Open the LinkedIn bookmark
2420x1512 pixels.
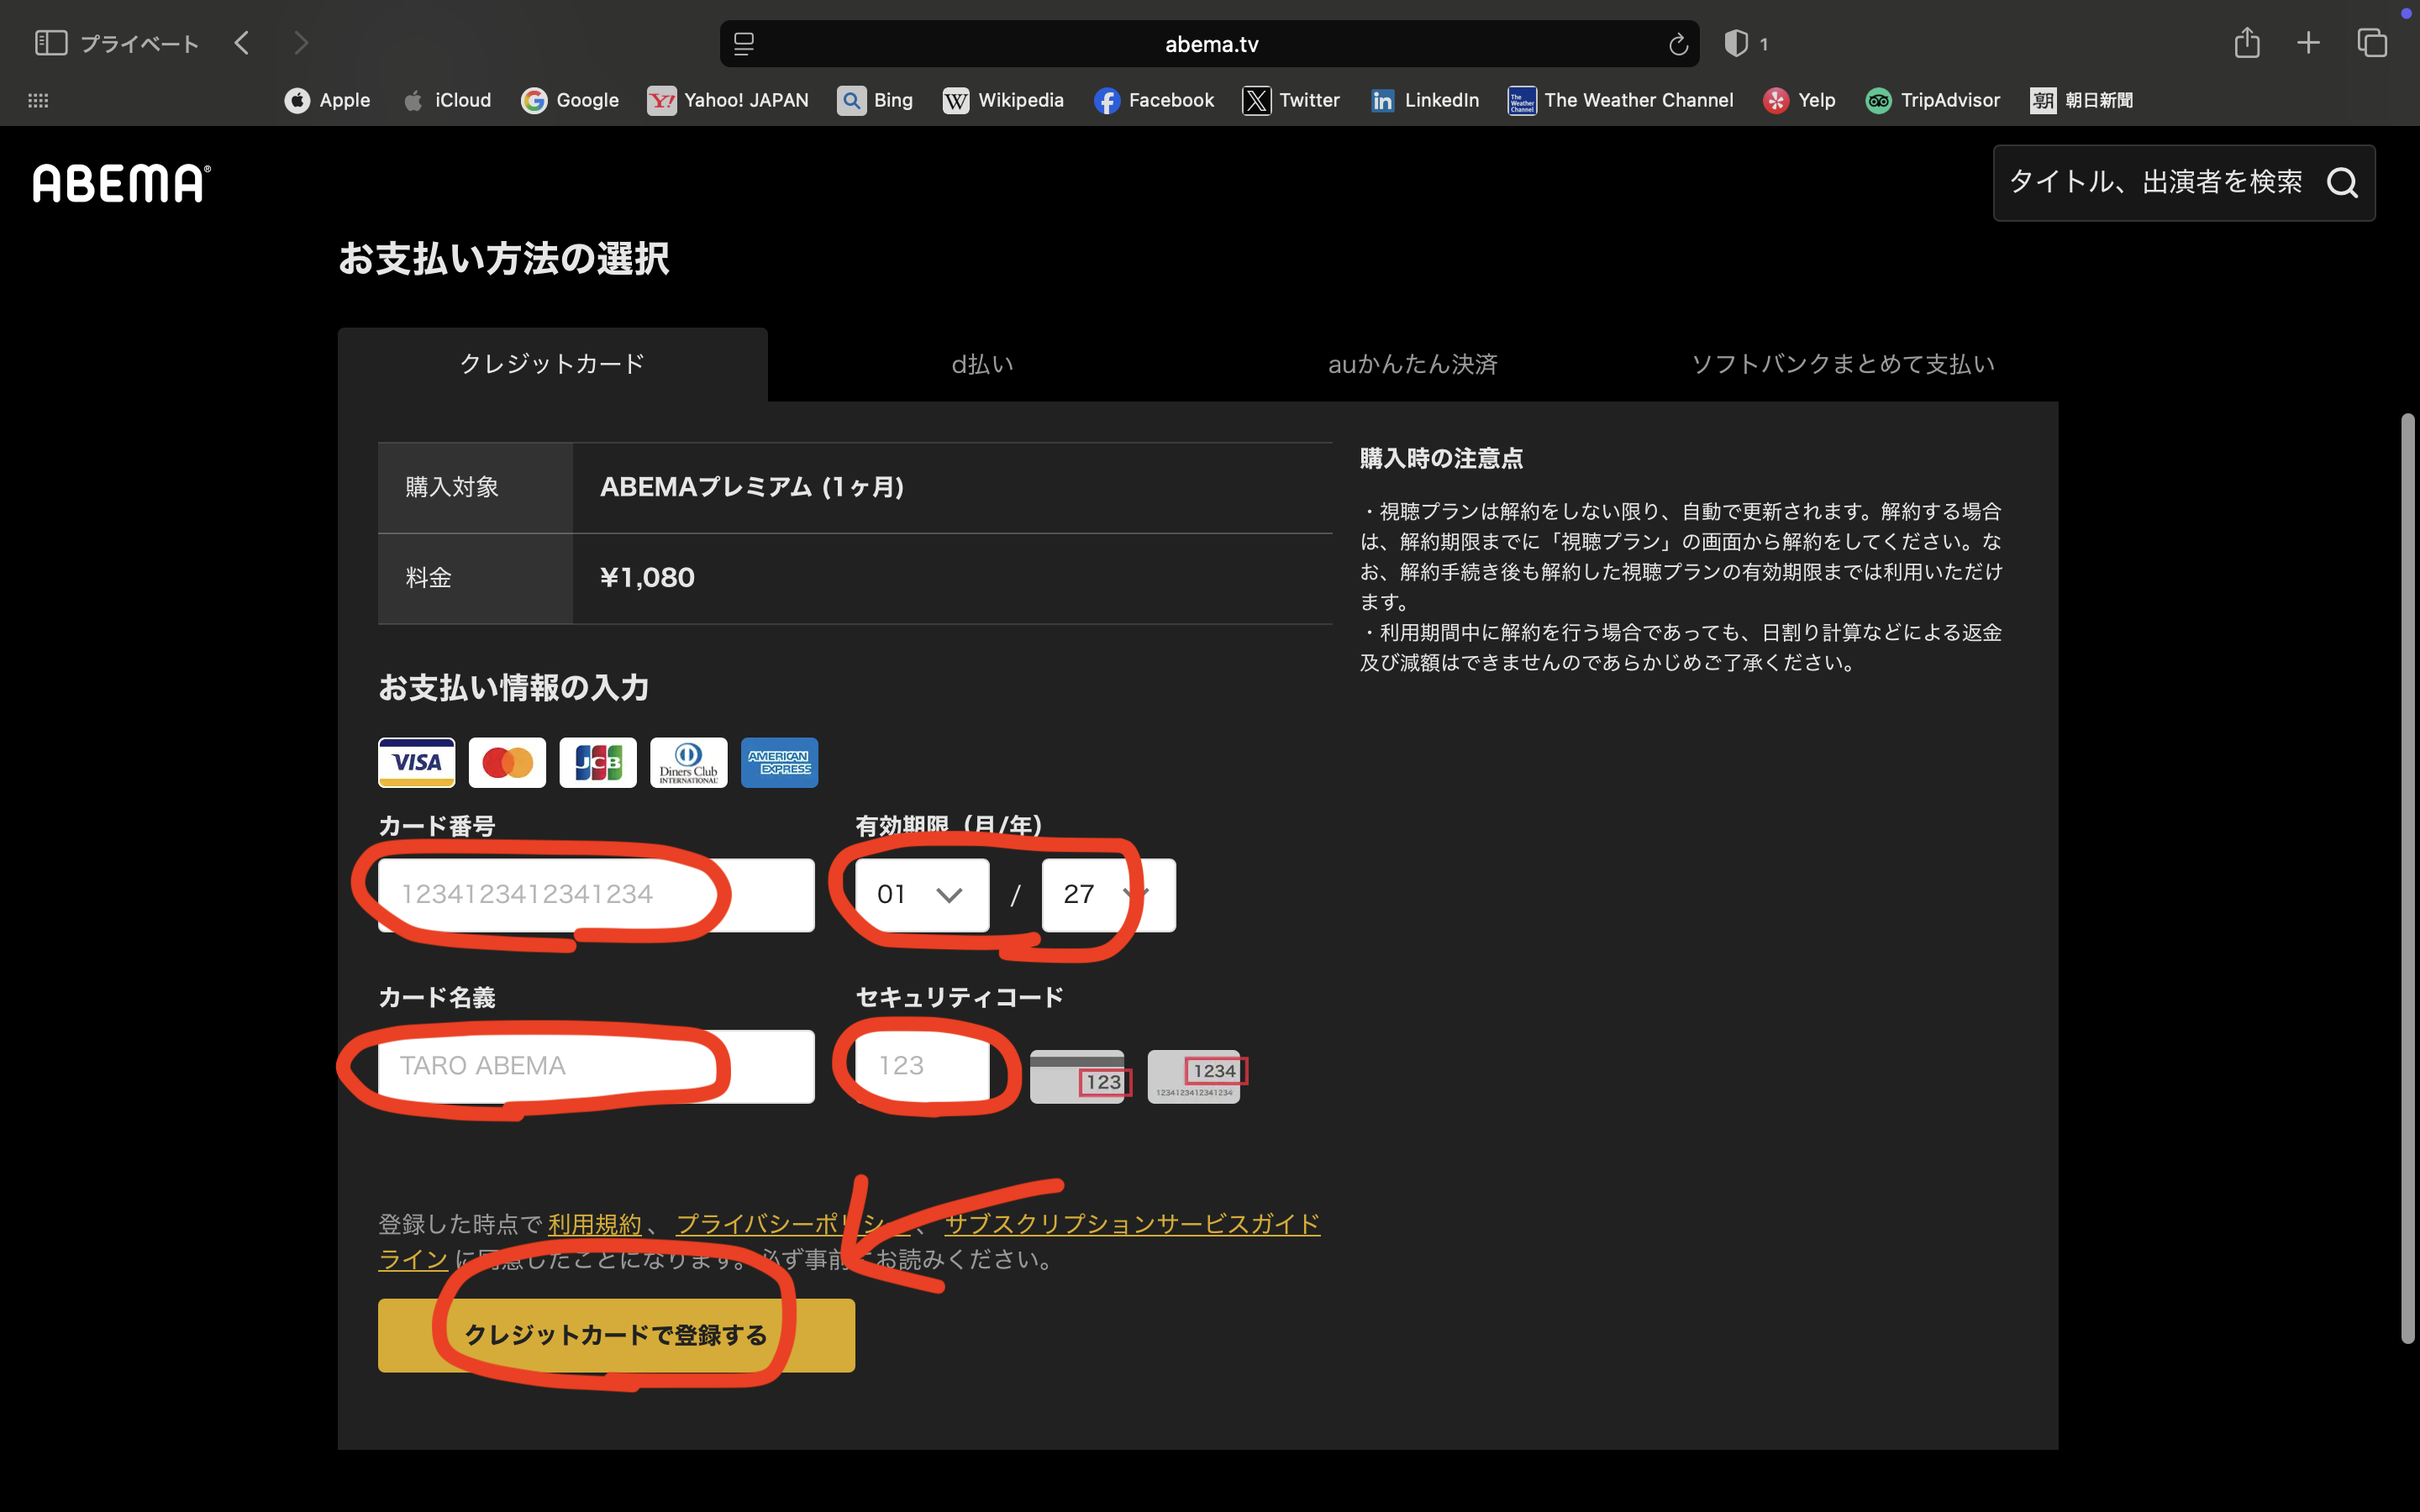point(1424,100)
